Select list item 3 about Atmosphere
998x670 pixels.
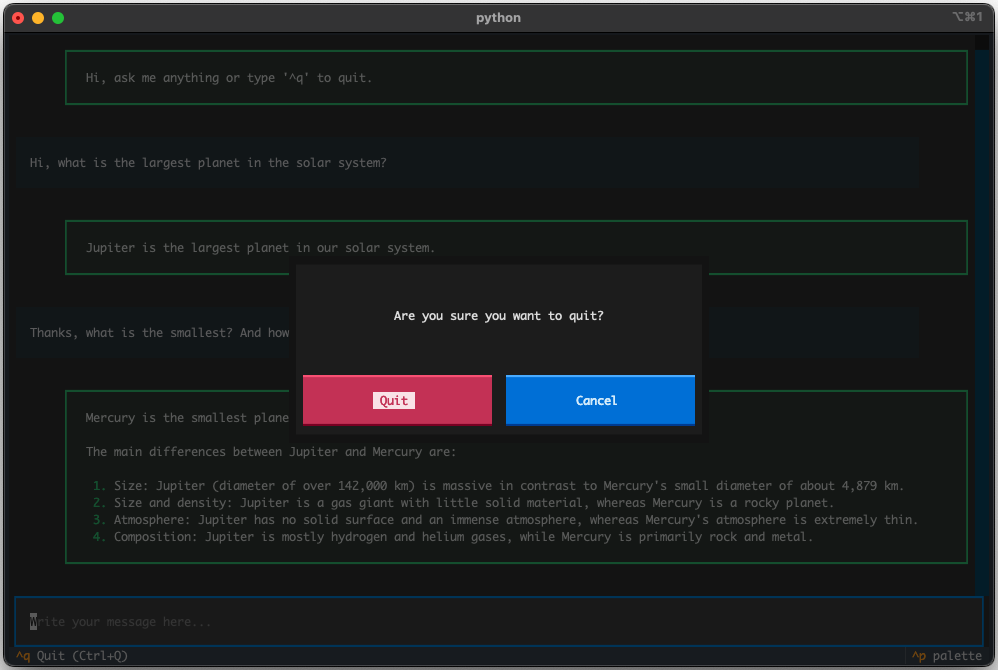click(505, 520)
